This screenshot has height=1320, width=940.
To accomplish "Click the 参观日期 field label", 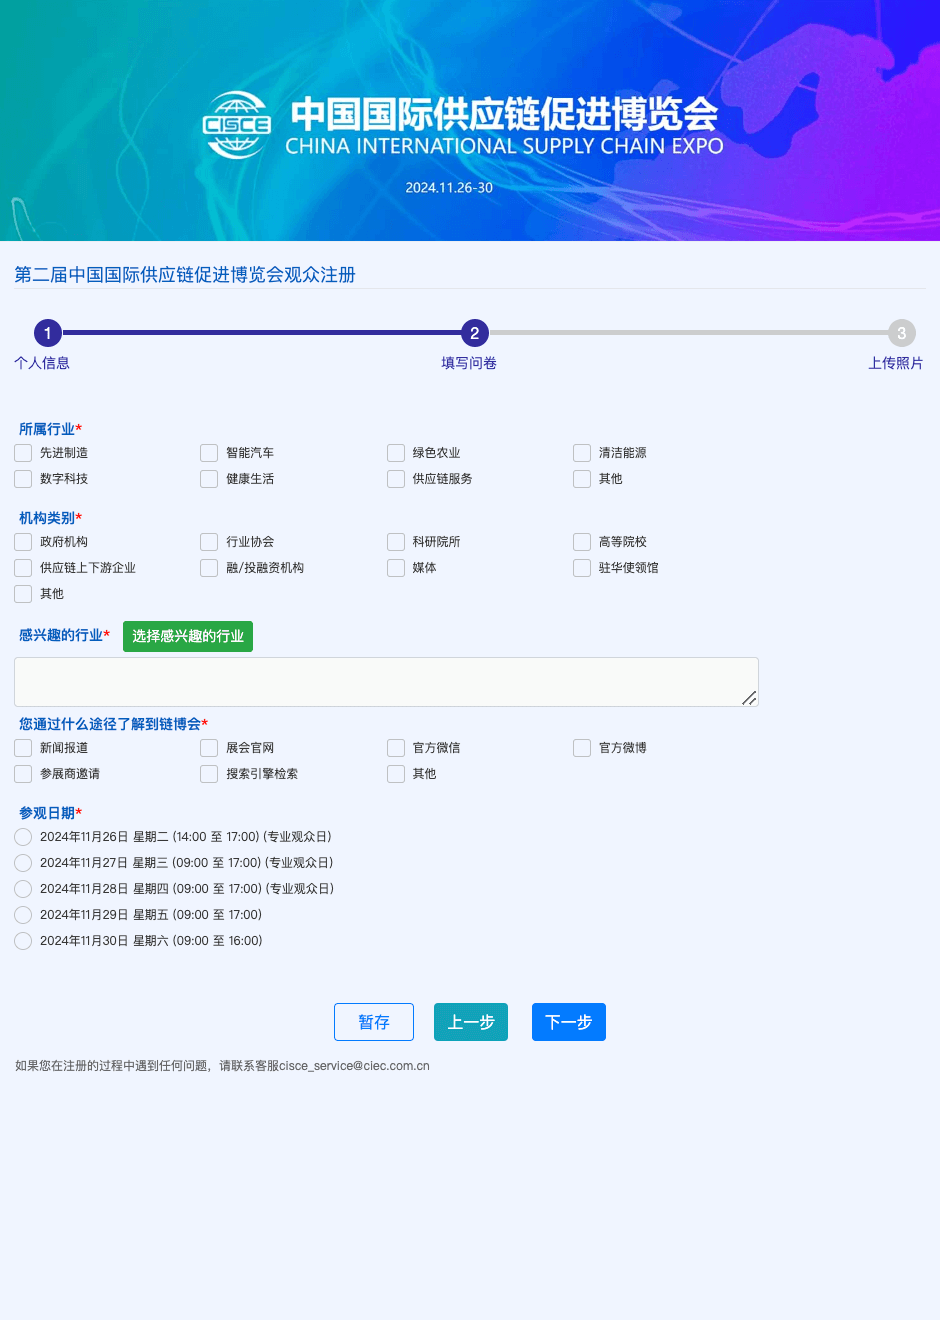I will tap(47, 813).
